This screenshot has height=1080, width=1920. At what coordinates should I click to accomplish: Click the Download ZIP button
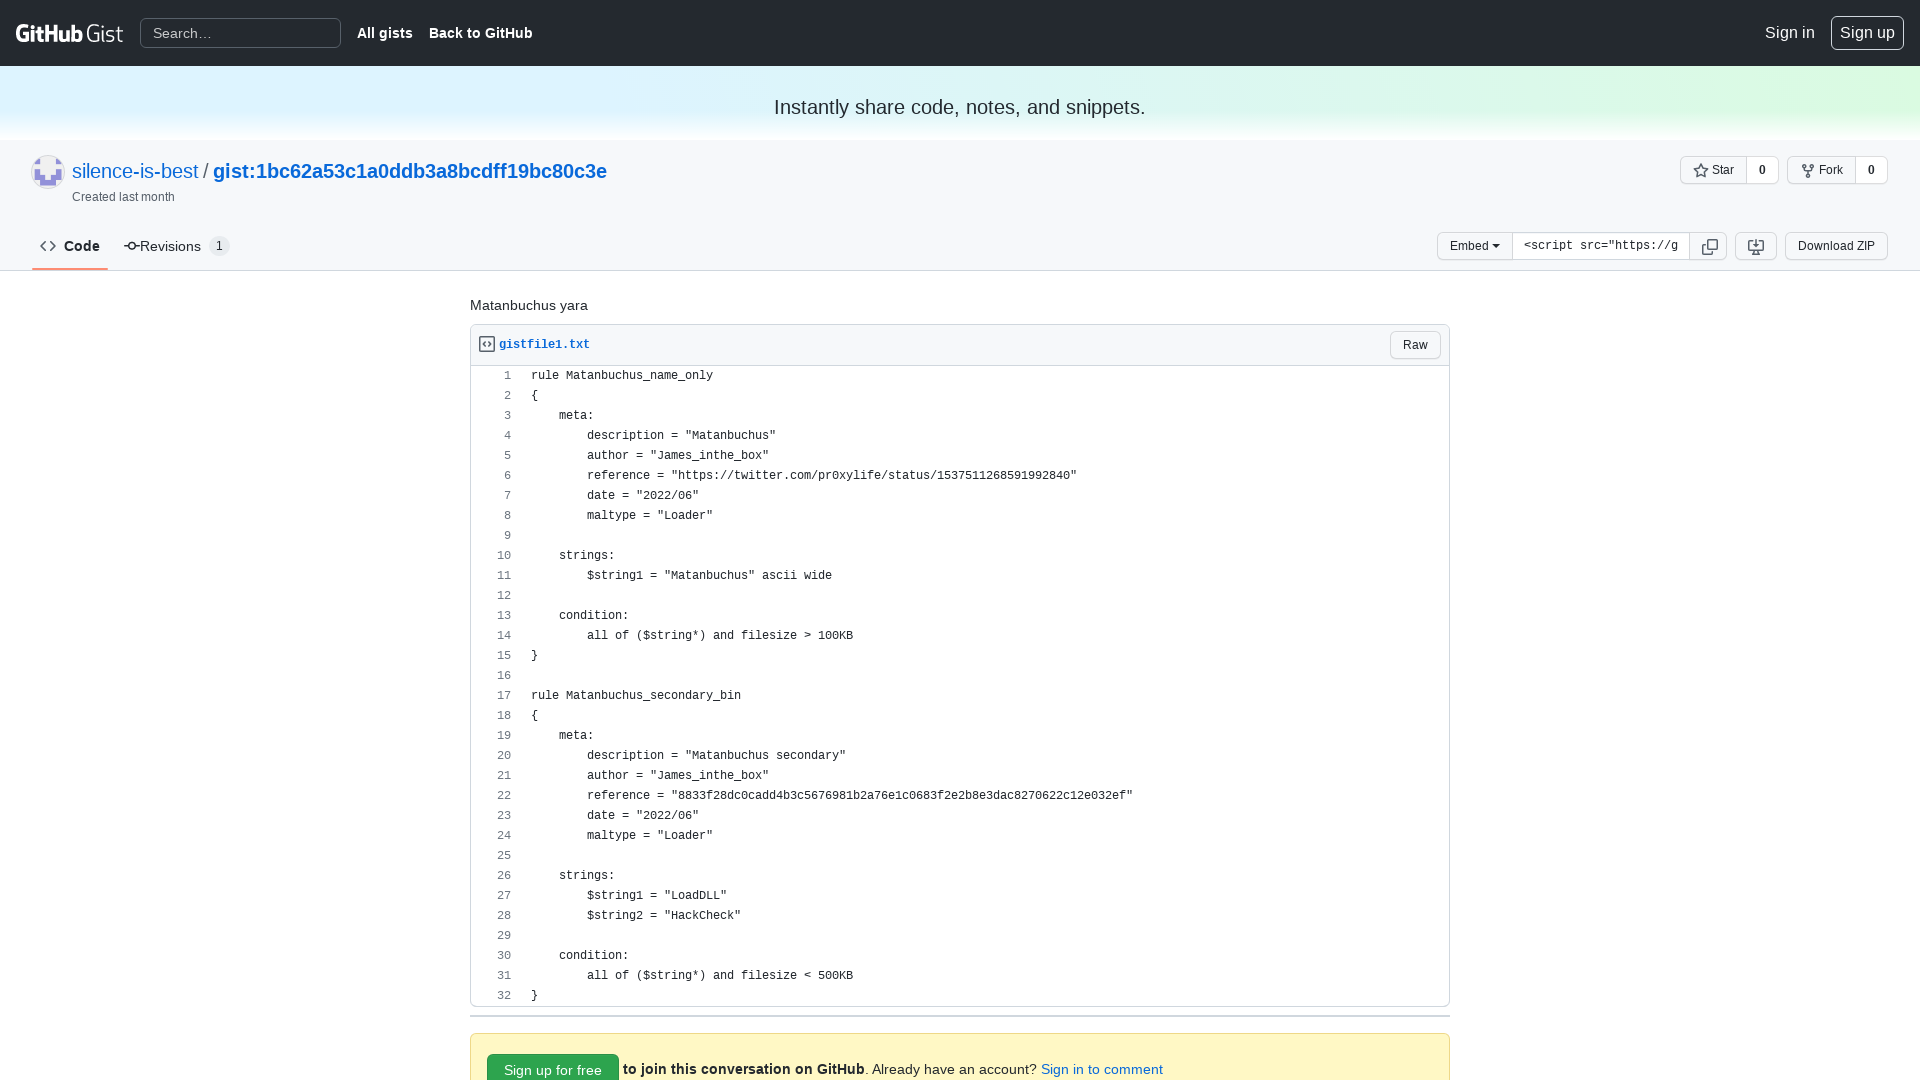tap(1836, 246)
